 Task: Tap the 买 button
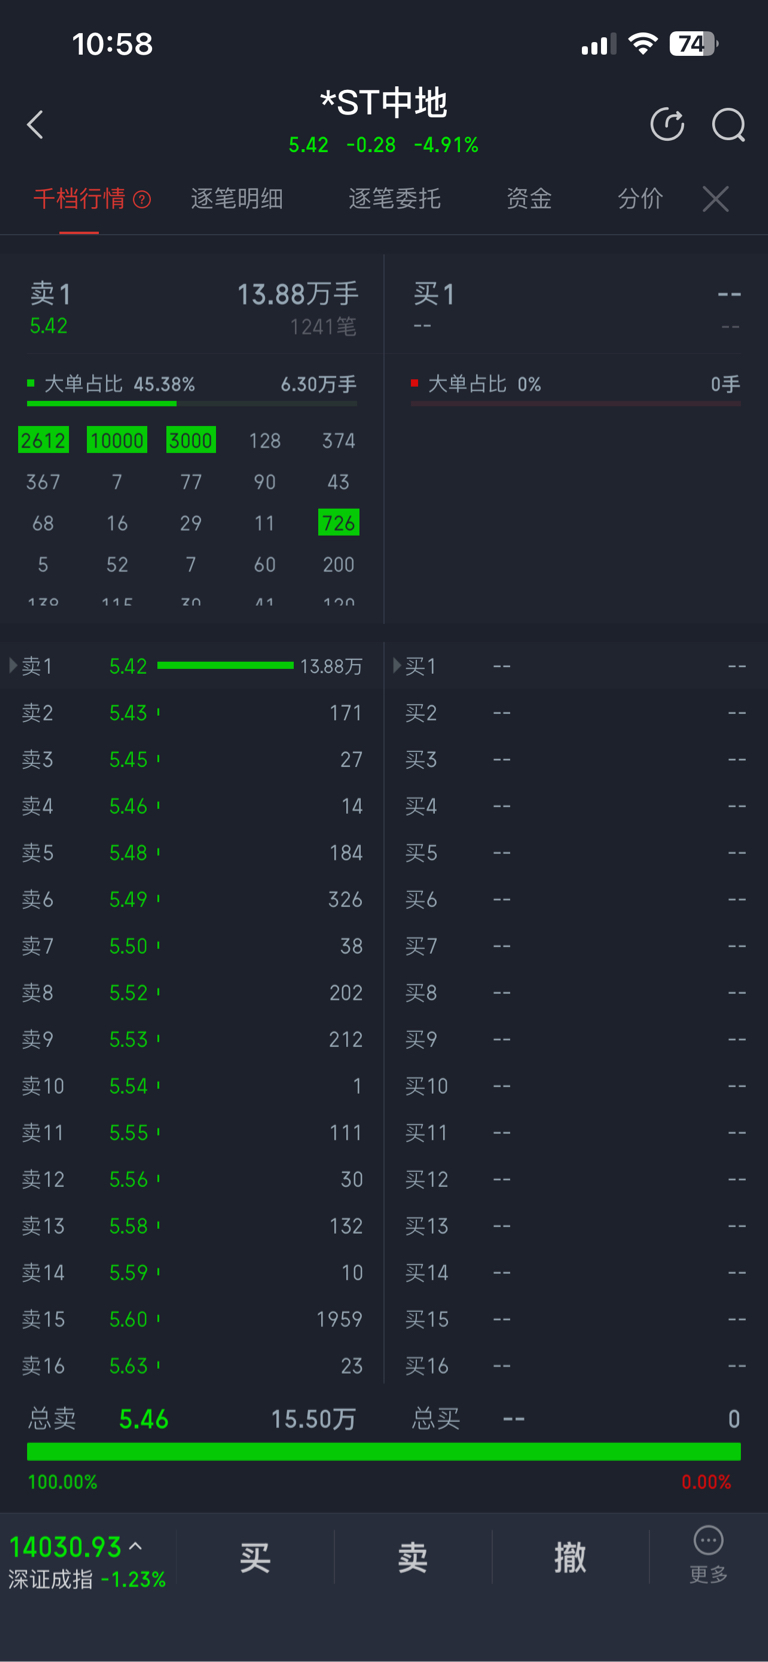click(255, 1557)
